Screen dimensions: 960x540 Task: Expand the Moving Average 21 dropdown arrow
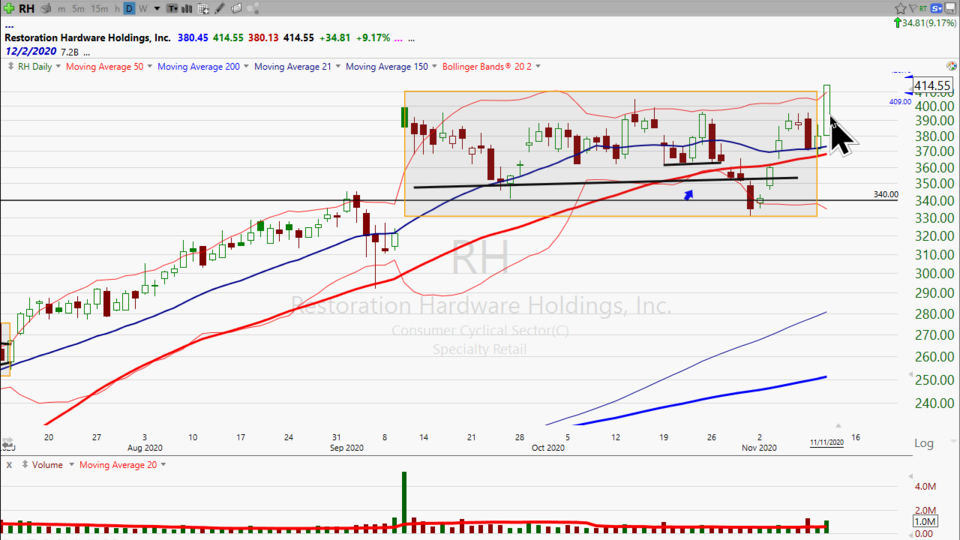tap(337, 66)
